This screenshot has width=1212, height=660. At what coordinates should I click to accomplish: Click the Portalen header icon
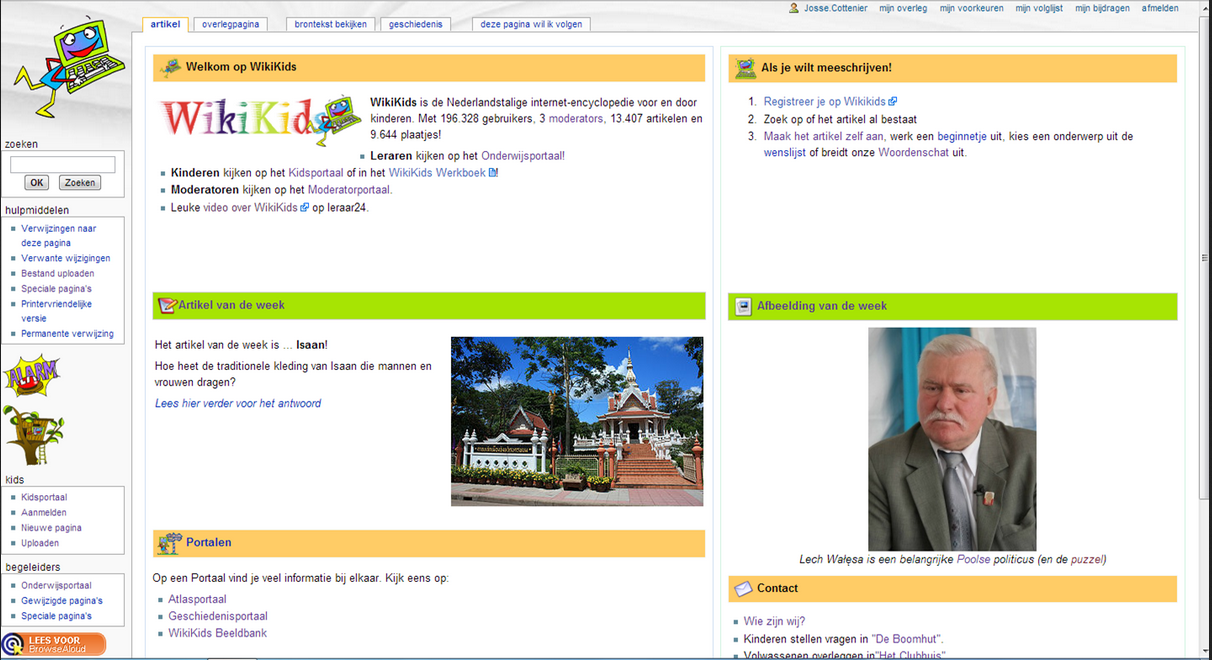pos(170,543)
